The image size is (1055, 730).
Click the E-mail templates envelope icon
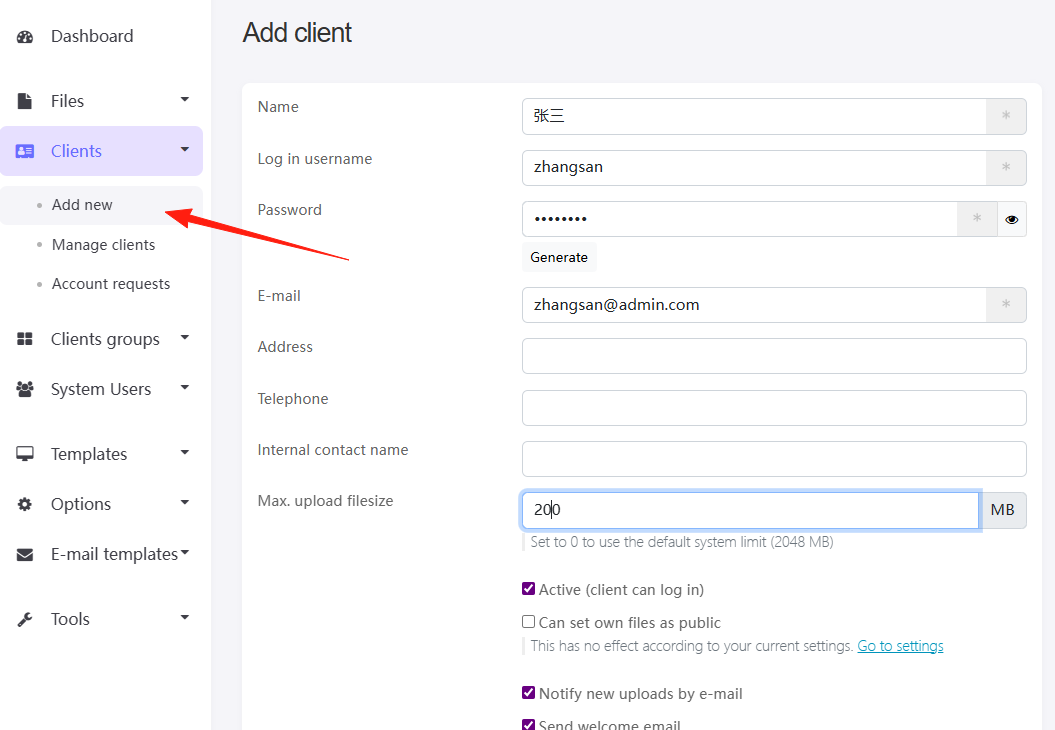25,554
